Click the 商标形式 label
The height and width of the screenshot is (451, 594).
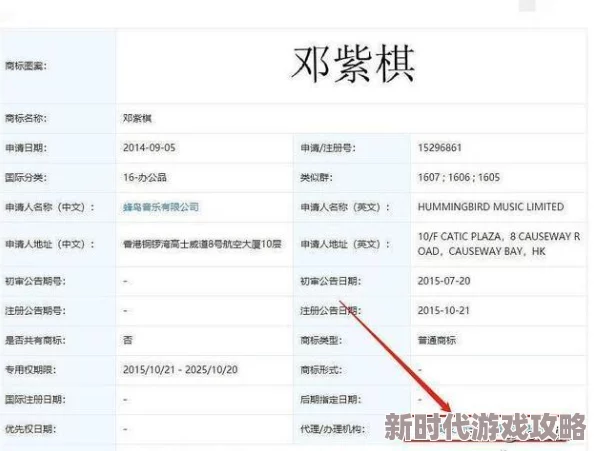321,370
